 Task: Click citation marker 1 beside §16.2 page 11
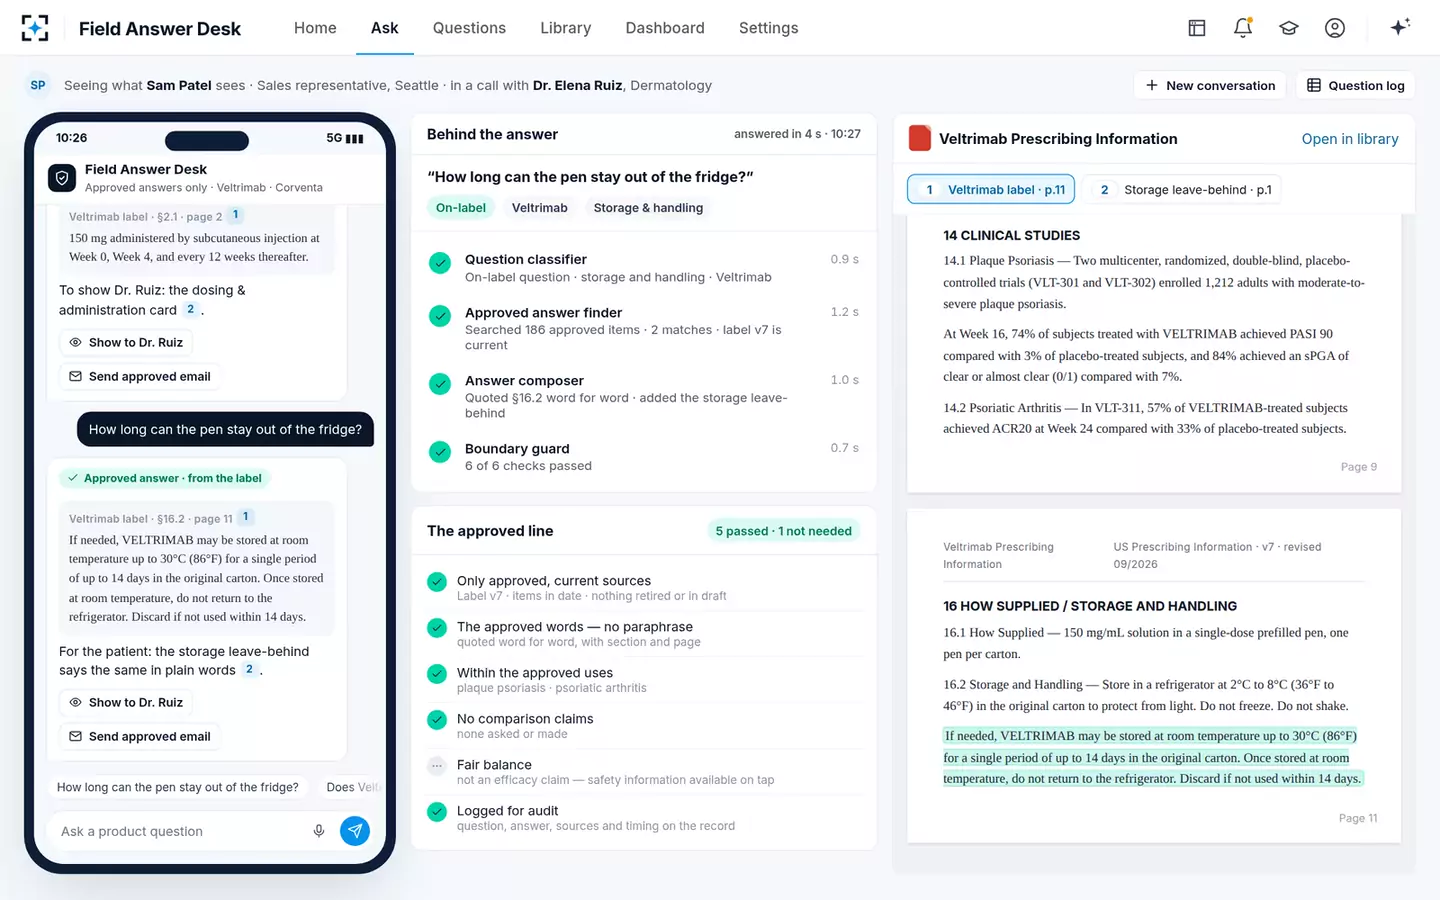tap(246, 517)
